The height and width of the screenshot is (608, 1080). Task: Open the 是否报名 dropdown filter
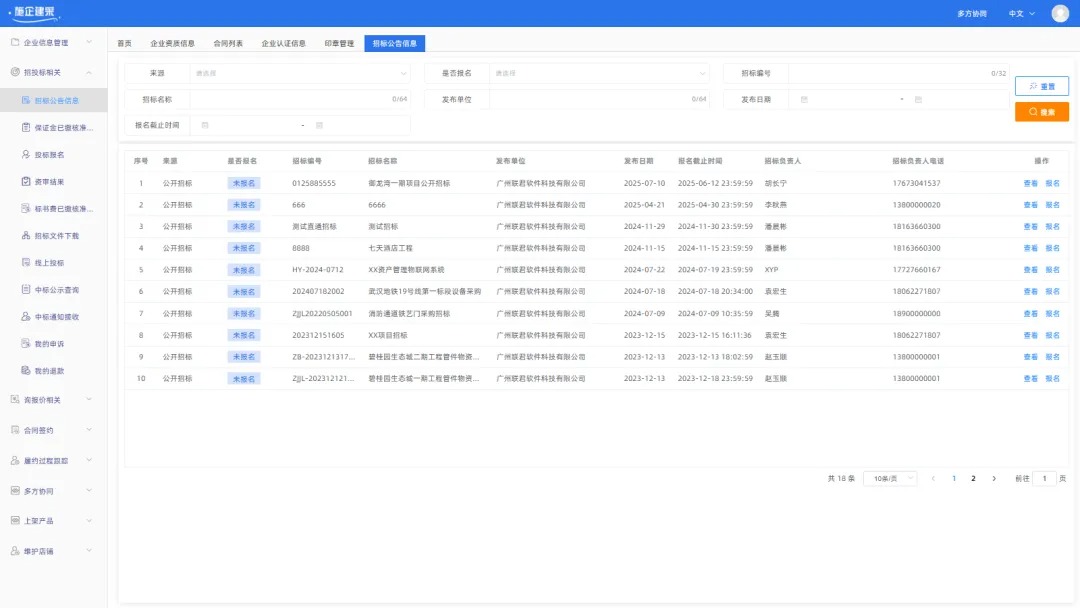(x=600, y=73)
